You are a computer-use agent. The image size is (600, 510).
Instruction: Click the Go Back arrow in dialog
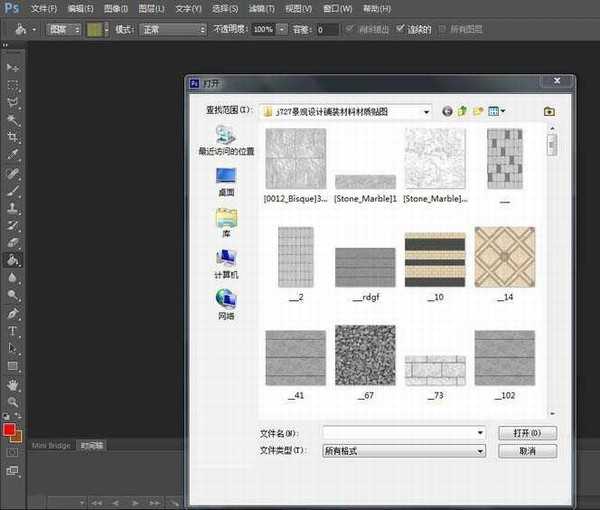click(x=446, y=112)
